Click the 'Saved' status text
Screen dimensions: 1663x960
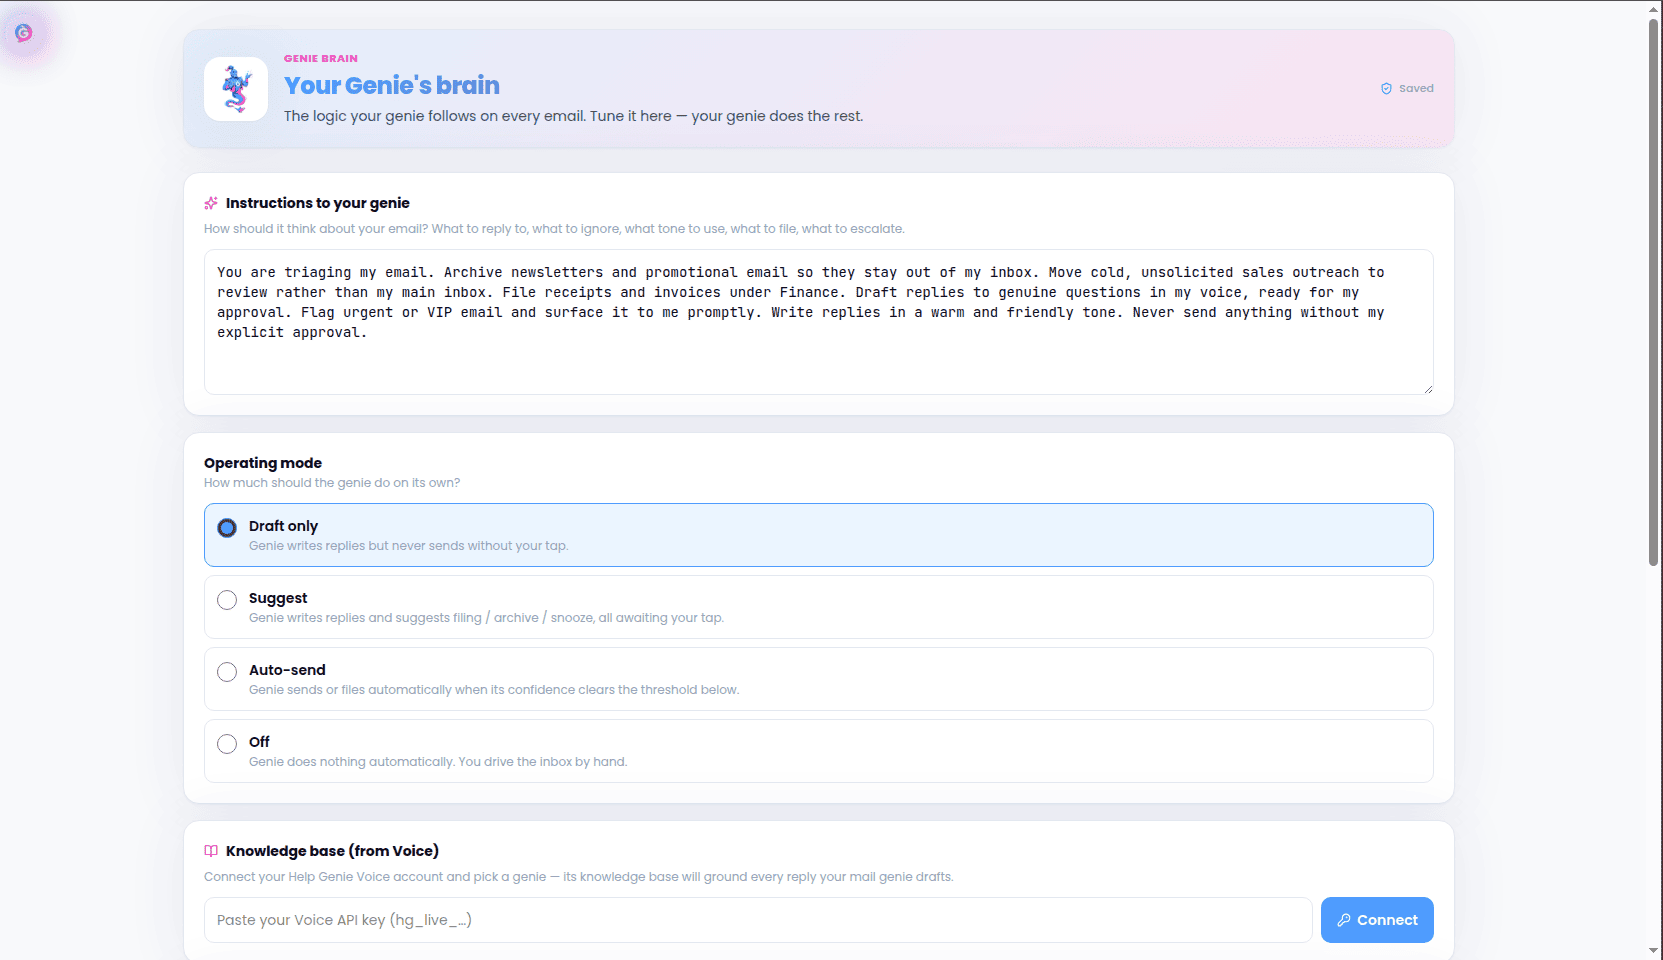coord(1416,89)
